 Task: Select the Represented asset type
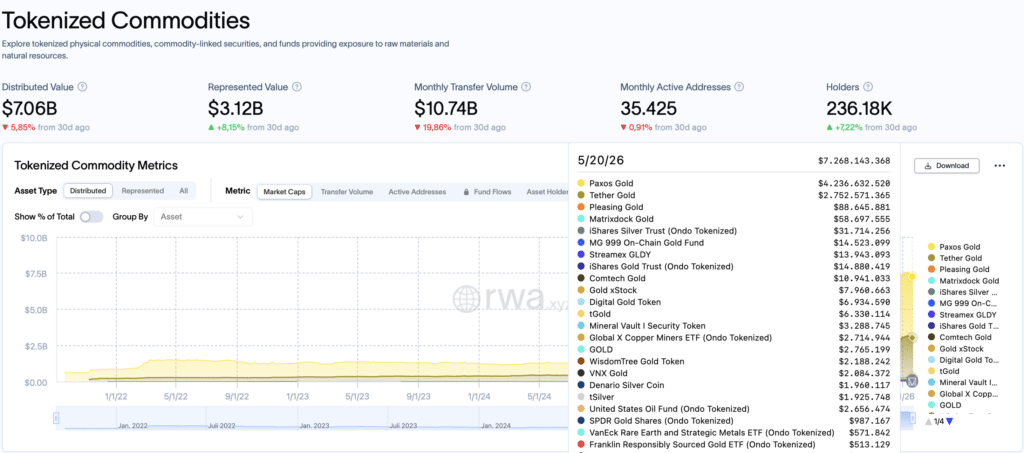(x=142, y=191)
